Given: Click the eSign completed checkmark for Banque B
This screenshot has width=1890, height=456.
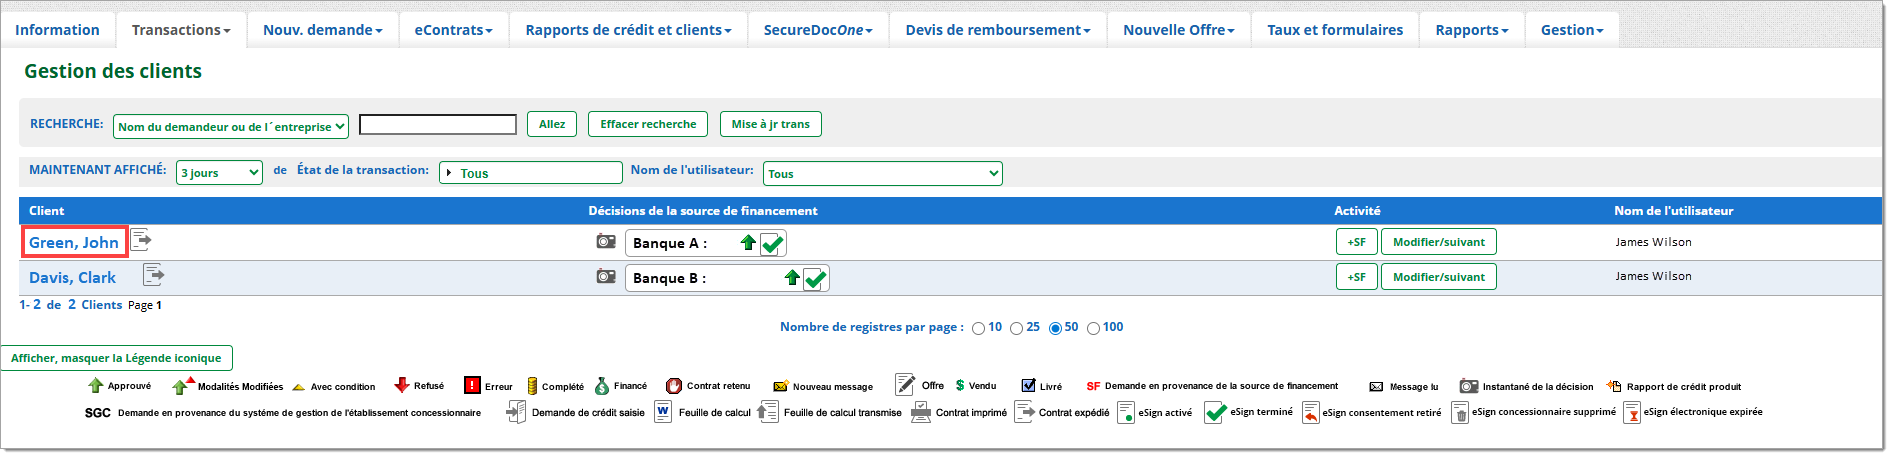Looking at the screenshot, I should (815, 279).
